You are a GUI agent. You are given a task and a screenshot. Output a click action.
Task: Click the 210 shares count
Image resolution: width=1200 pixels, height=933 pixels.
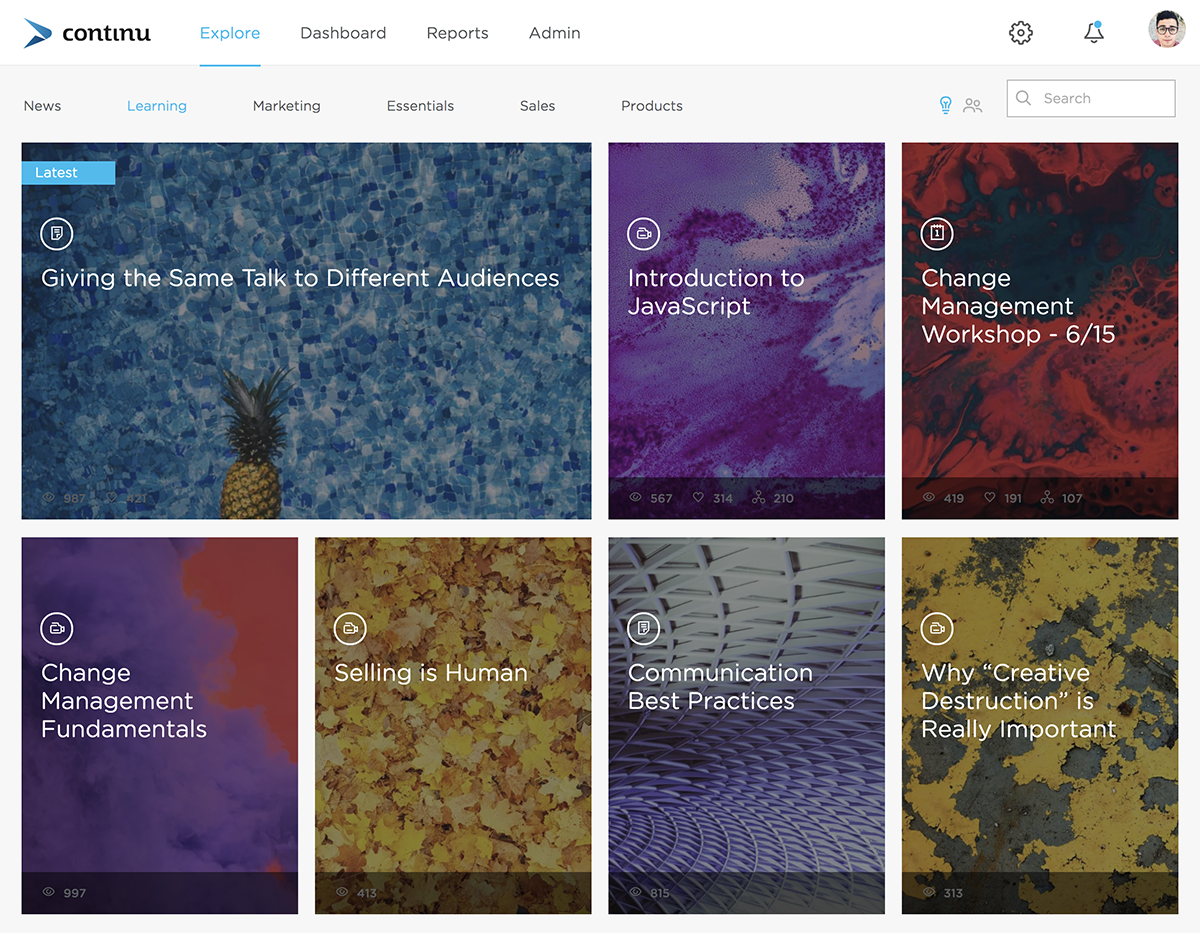click(783, 498)
